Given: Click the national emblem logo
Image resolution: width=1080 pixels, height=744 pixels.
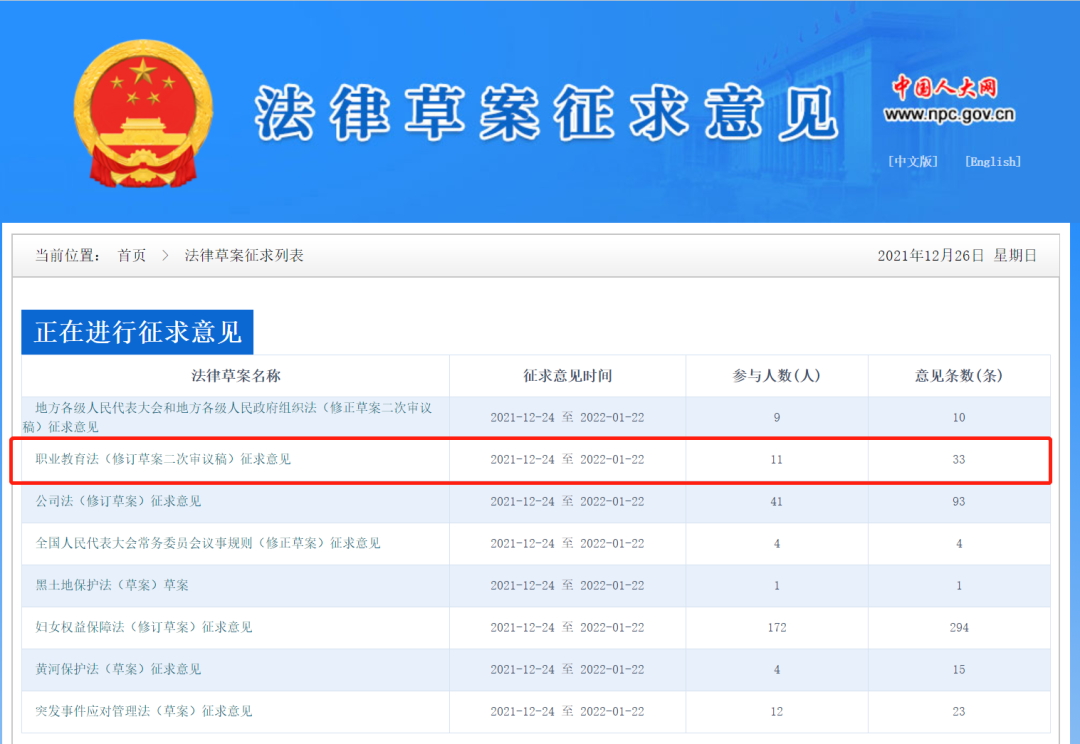Looking at the screenshot, I should tap(143, 110).
